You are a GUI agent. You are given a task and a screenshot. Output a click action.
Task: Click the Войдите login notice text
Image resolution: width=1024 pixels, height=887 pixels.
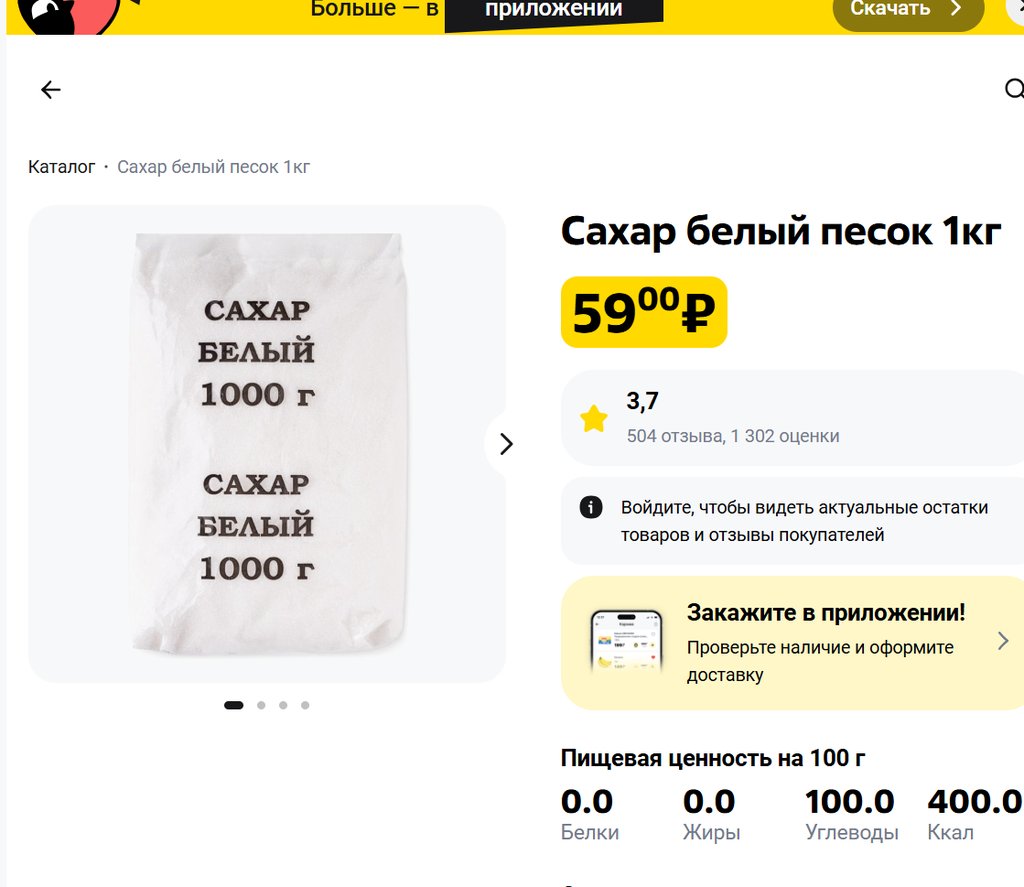[x=804, y=521]
